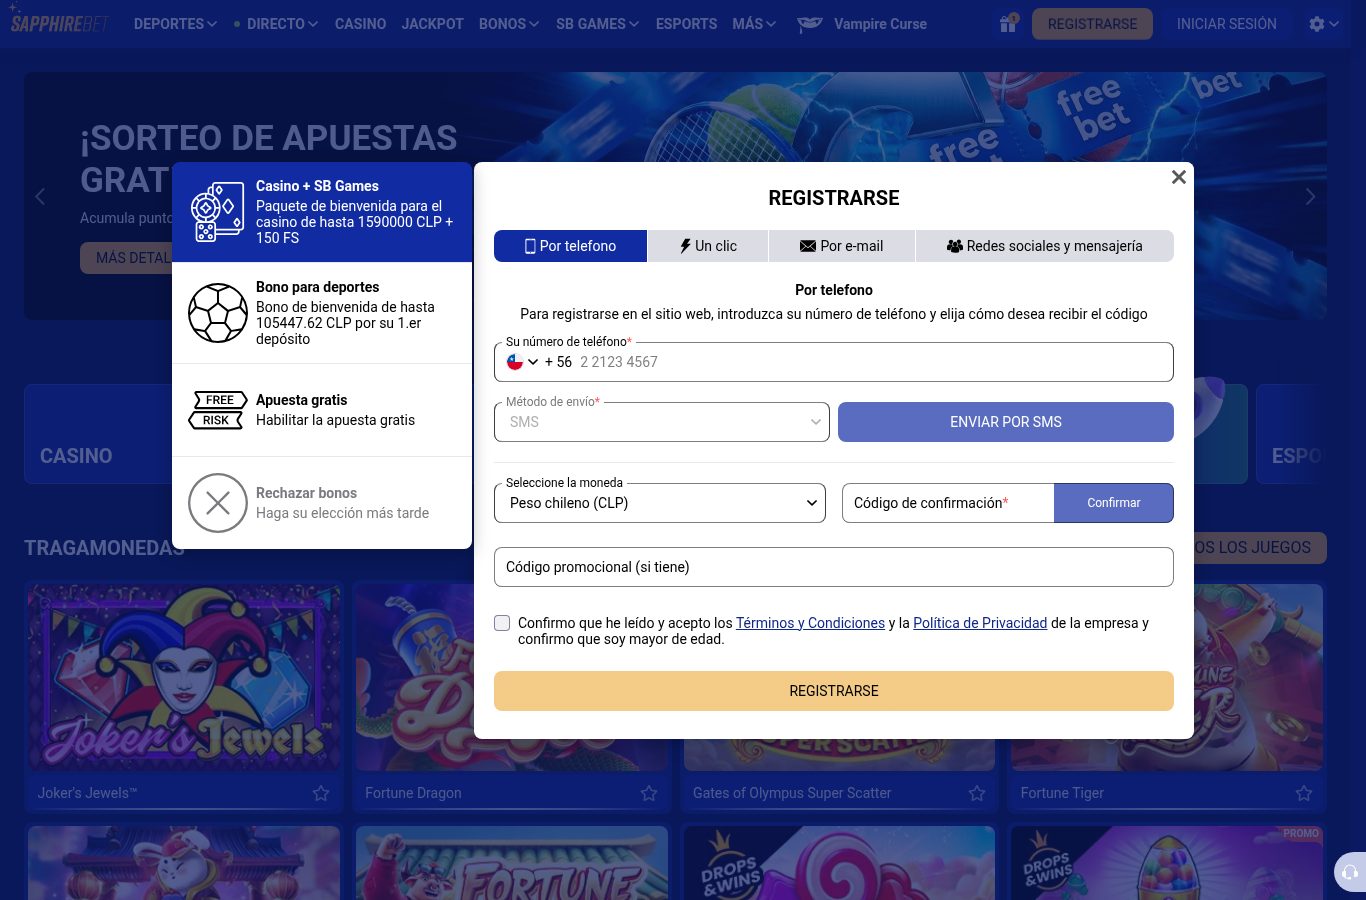Switch to Por e-mail tab
This screenshot has width=1366, height=900.
(842, 246)
